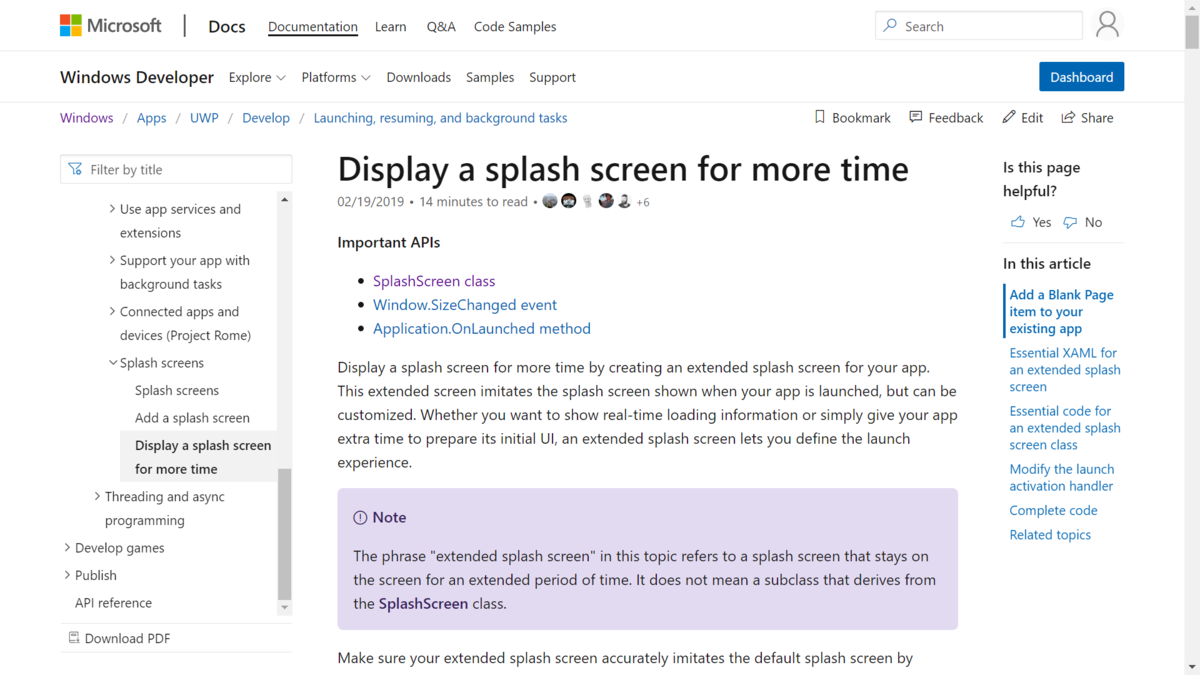1200x675 pixels.
Task: Click the Share arrow icon
Action: 1068,117
